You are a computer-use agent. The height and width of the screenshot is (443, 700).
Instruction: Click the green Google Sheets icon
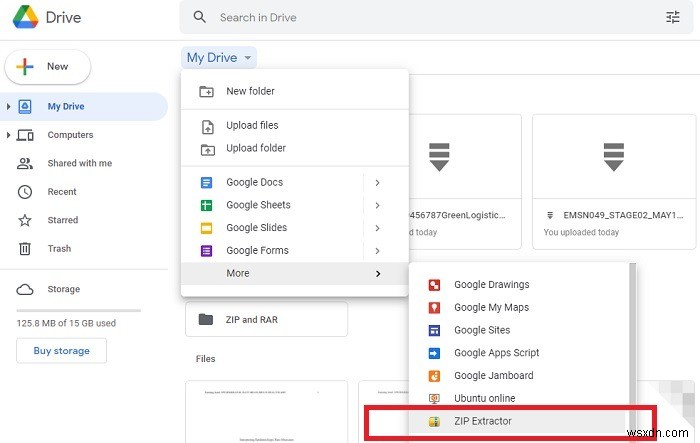[206, 205]
